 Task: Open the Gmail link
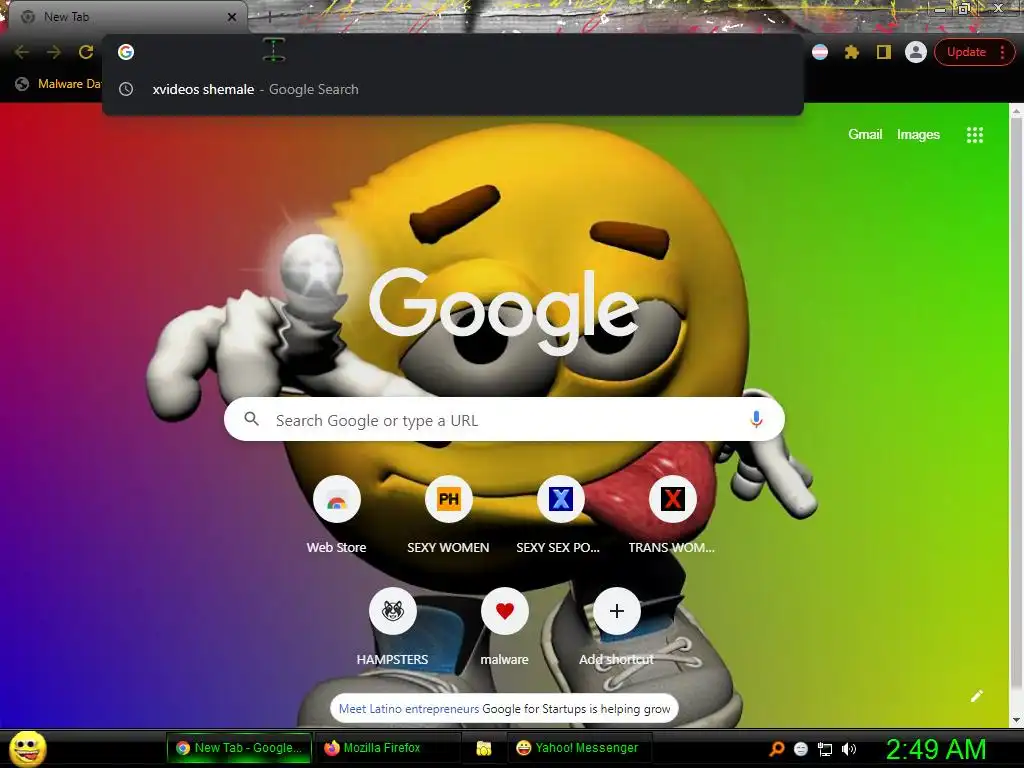coord(865,135)
